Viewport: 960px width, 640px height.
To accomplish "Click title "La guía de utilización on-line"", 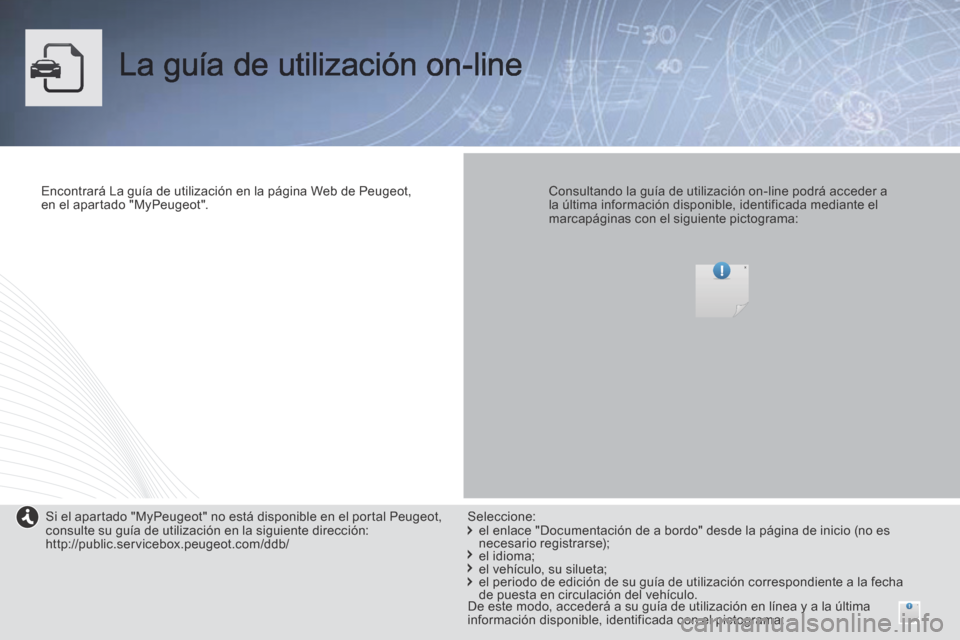I will coord(321,66).
